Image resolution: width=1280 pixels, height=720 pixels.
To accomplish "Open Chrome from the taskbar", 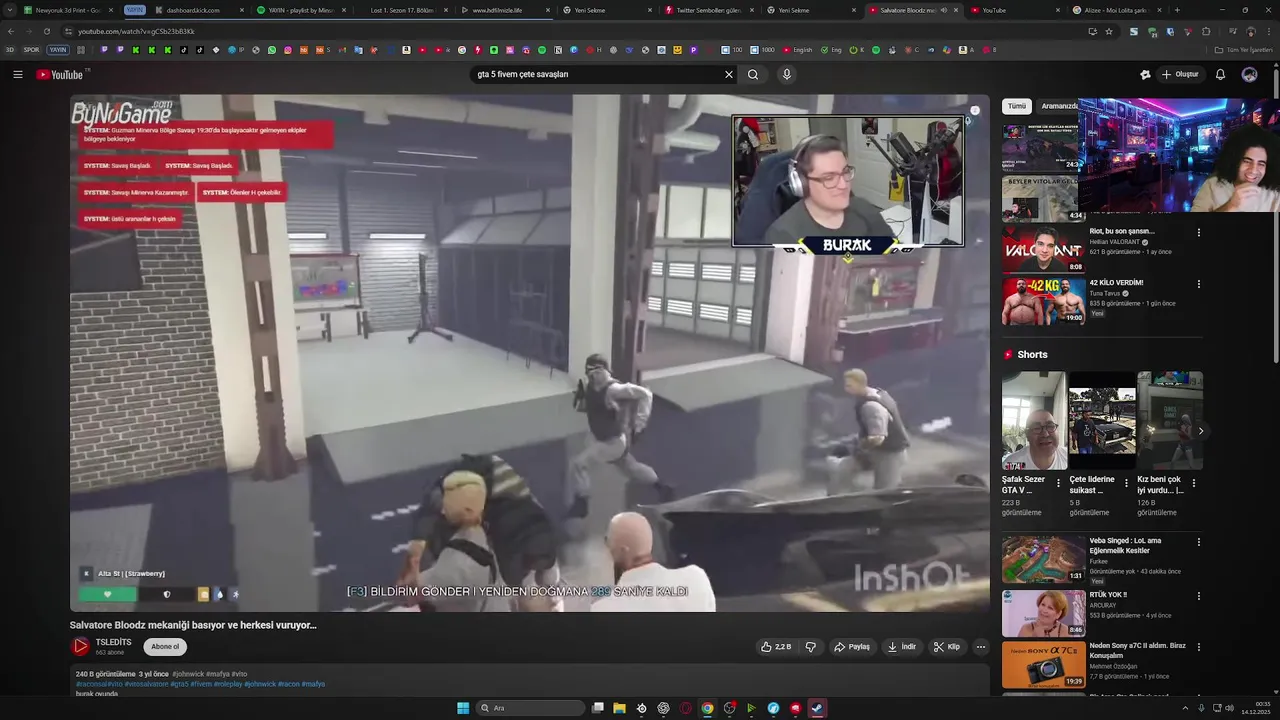I will (707, 708).
